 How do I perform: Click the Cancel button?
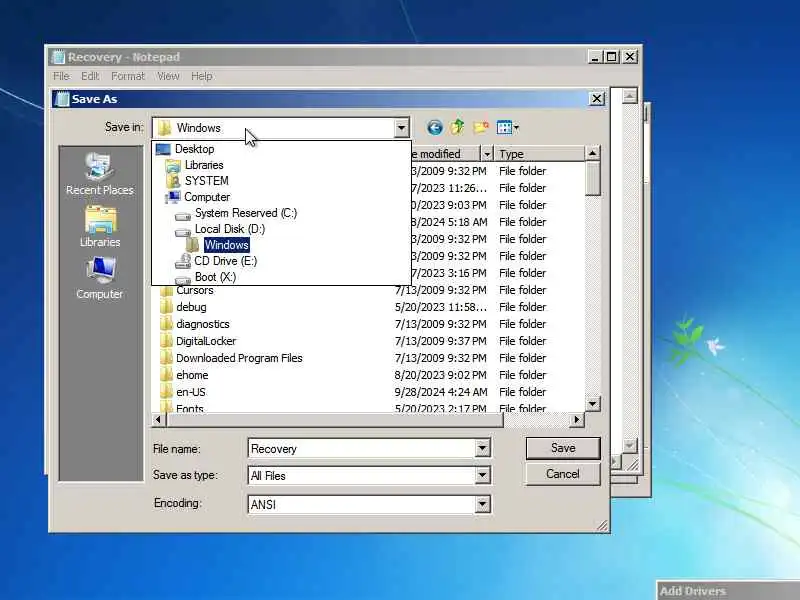coord(563,474)
